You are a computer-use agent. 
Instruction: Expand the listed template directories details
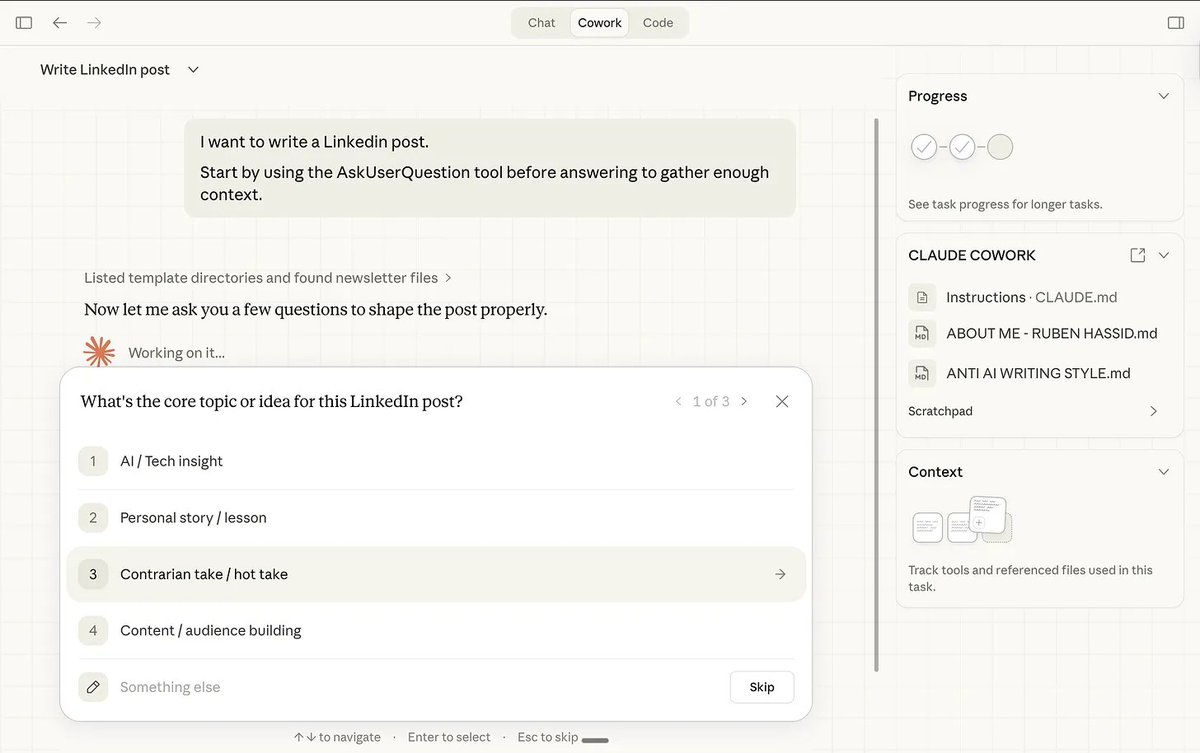point(447,277)
